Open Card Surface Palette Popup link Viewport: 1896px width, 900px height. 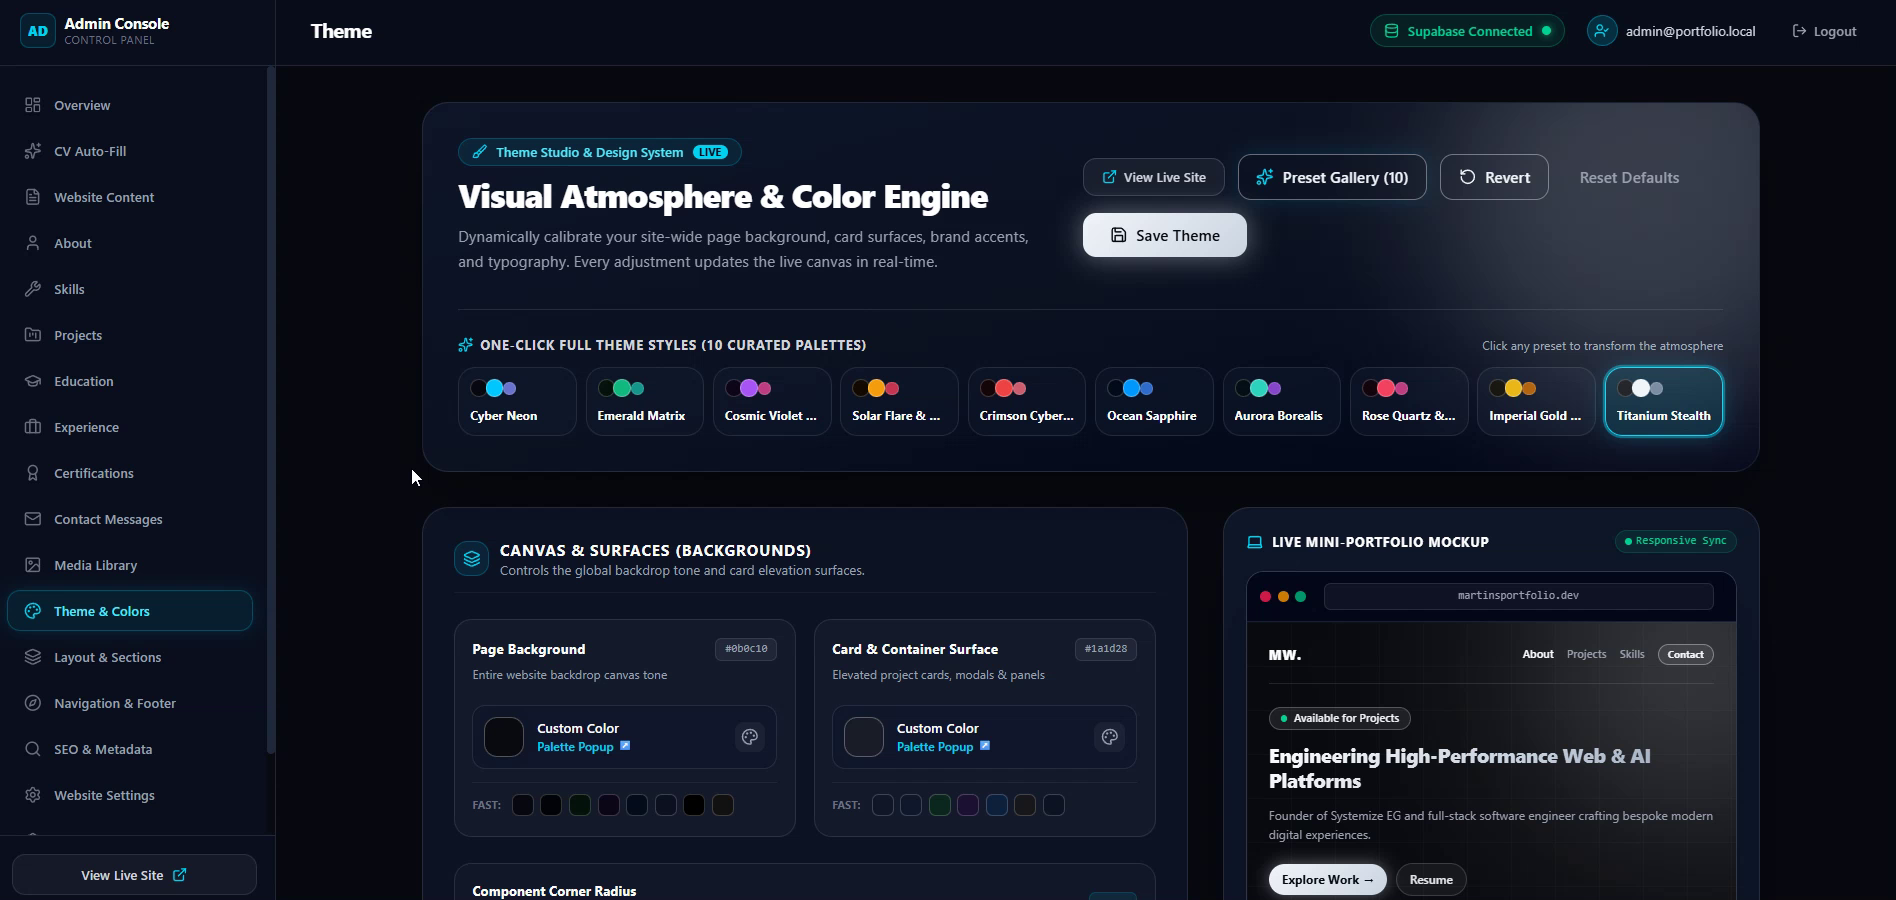click(943, 747)
